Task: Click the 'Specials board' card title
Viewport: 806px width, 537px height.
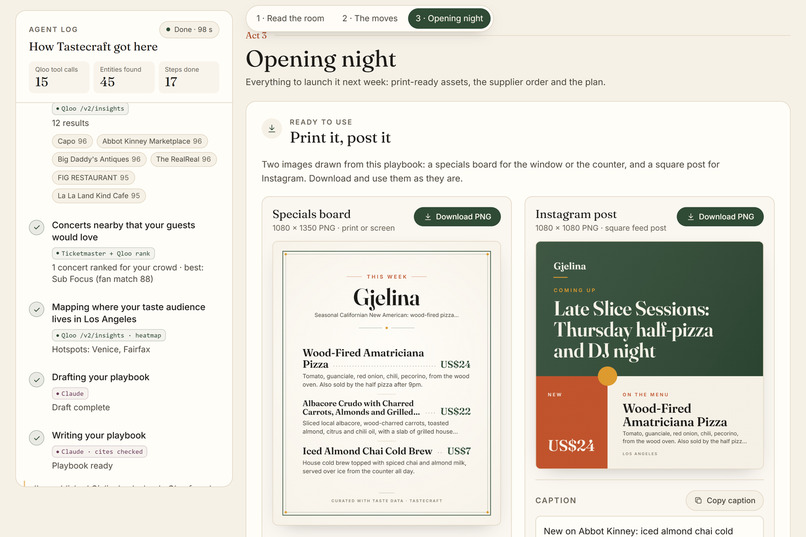Action: pyautogui.click(x=312, y=214)
